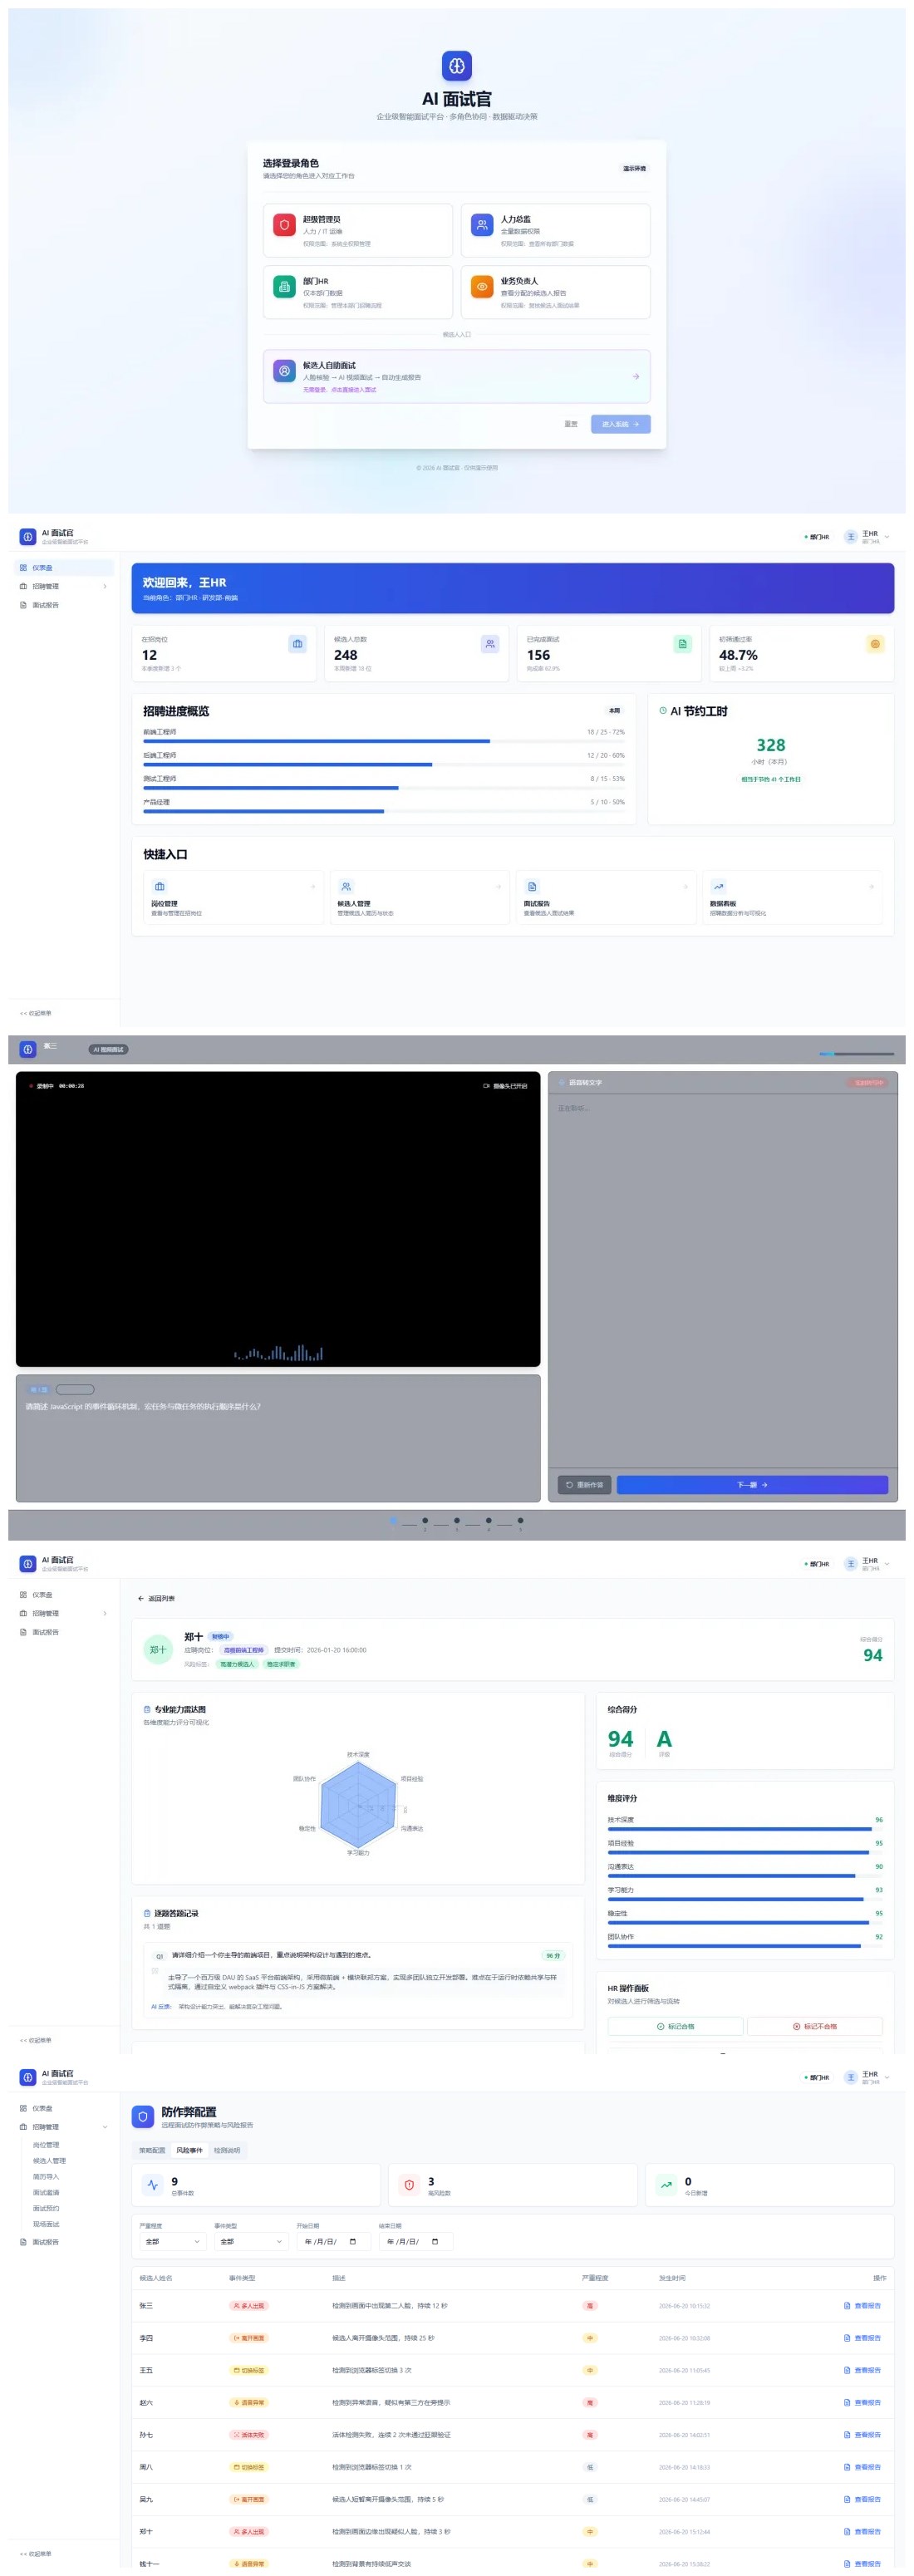Open the calendar icon in 结束日期 field
This screenshot has height=2576, width=914.
pyautogui.click(x=435, y=2241)
